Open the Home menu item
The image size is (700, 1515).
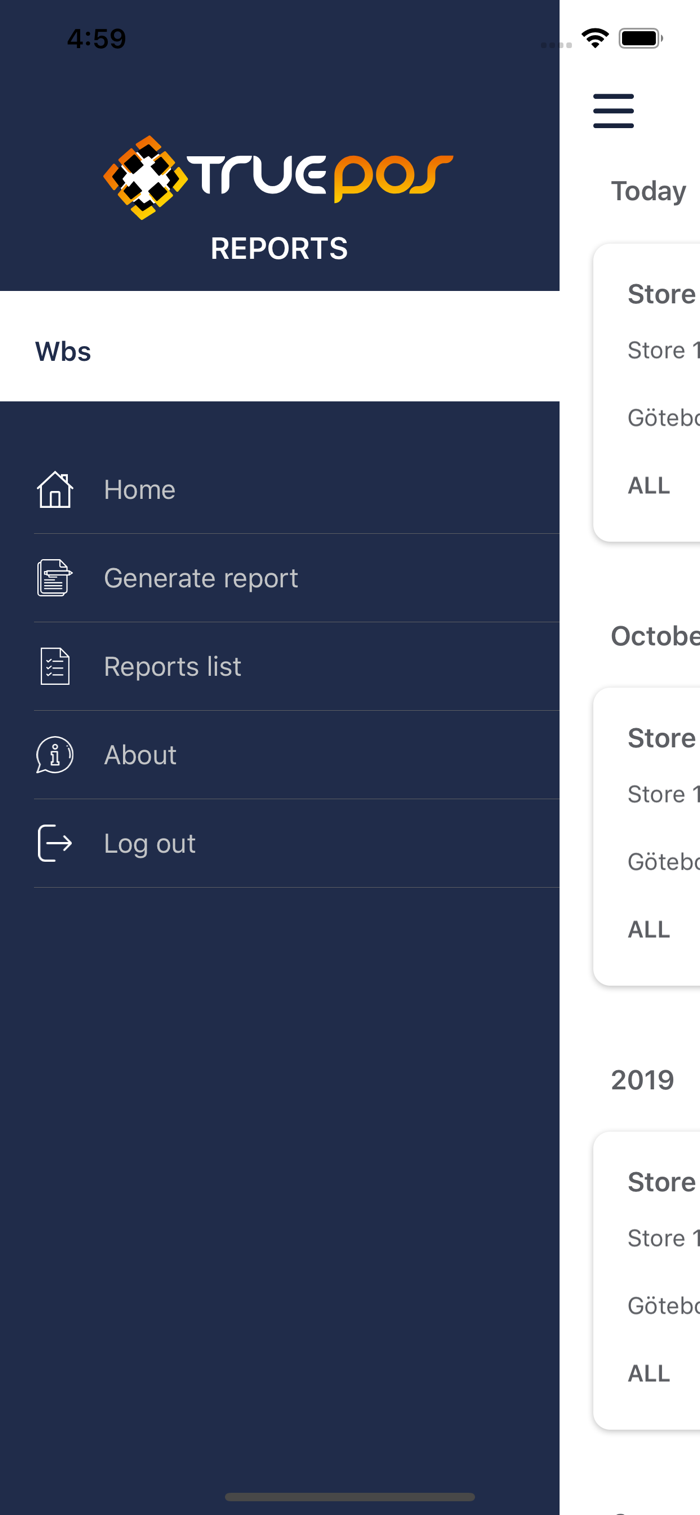[x=297, y=490]
